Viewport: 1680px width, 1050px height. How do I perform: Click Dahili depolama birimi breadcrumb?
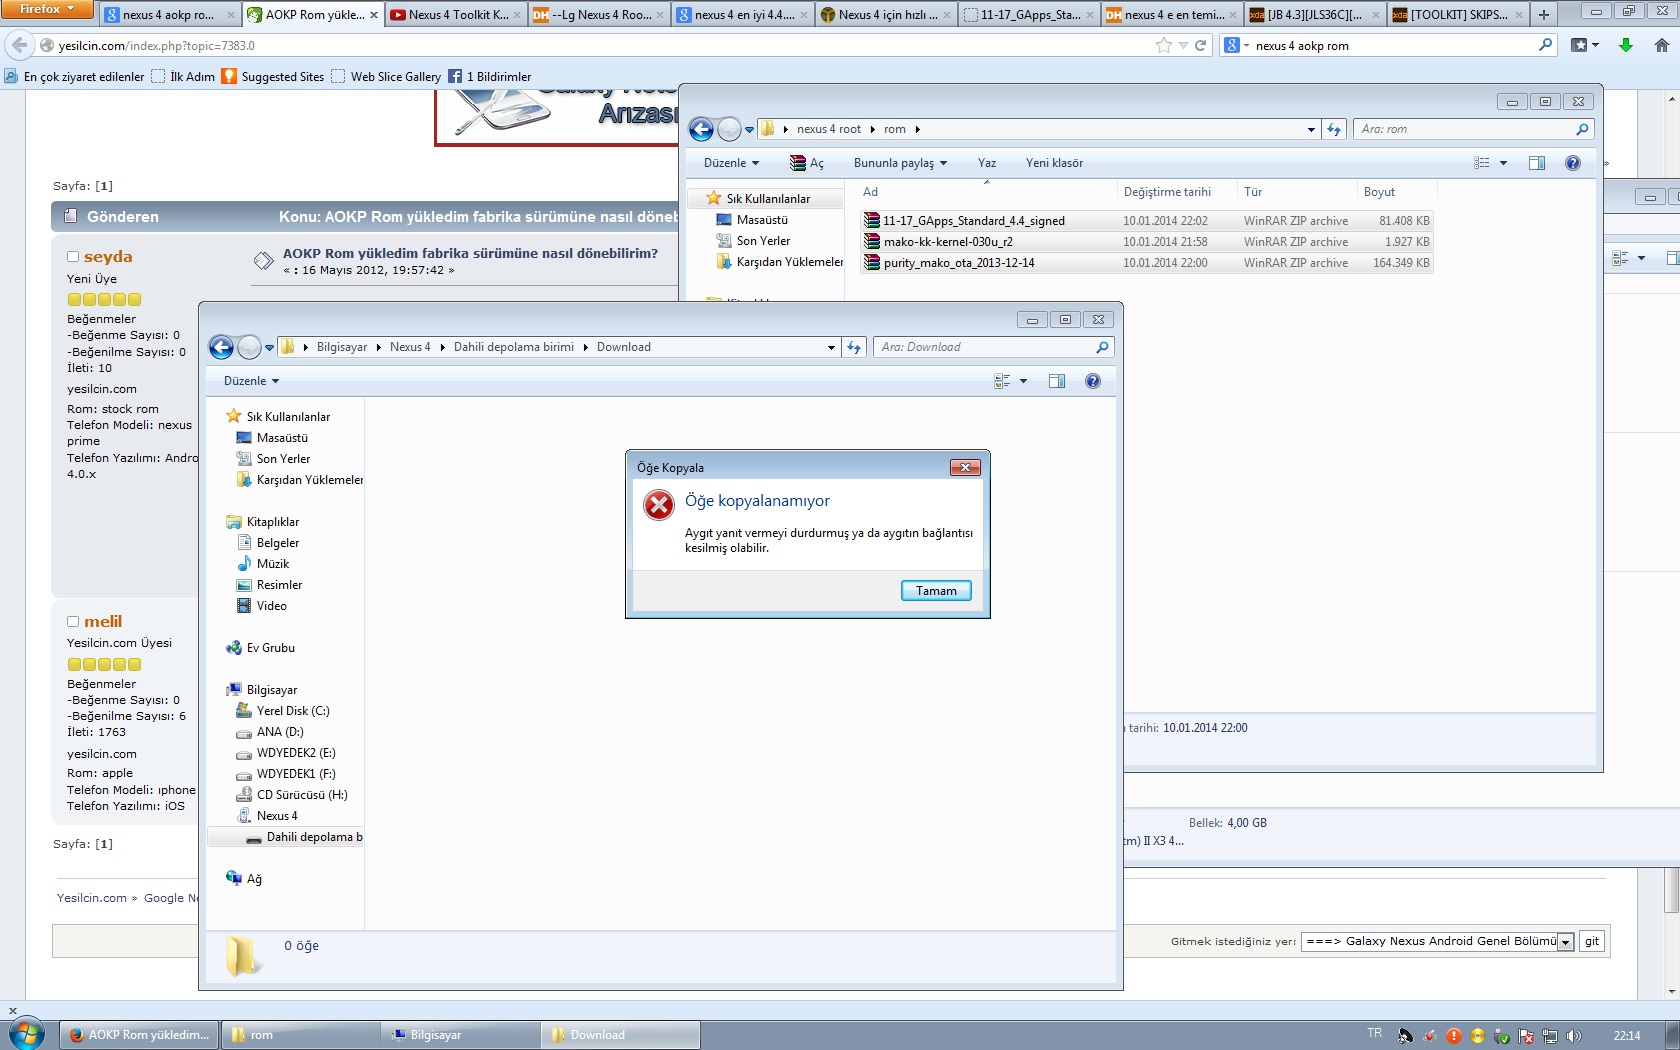coord(514,347)
